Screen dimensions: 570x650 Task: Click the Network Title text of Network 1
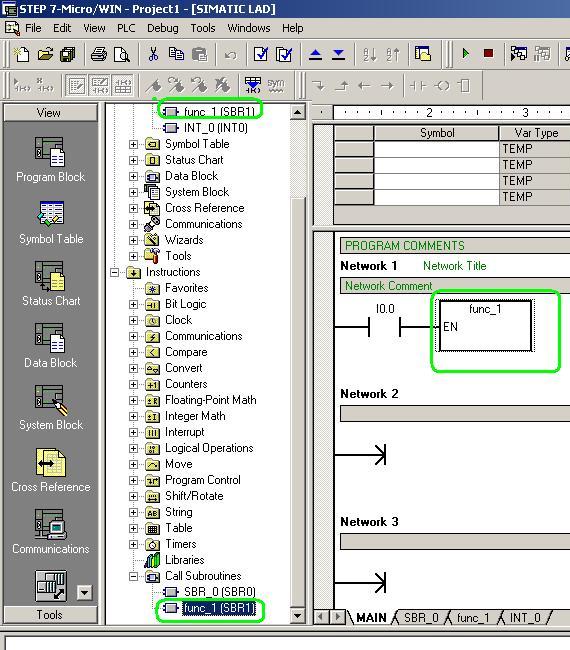click(454, 266)
